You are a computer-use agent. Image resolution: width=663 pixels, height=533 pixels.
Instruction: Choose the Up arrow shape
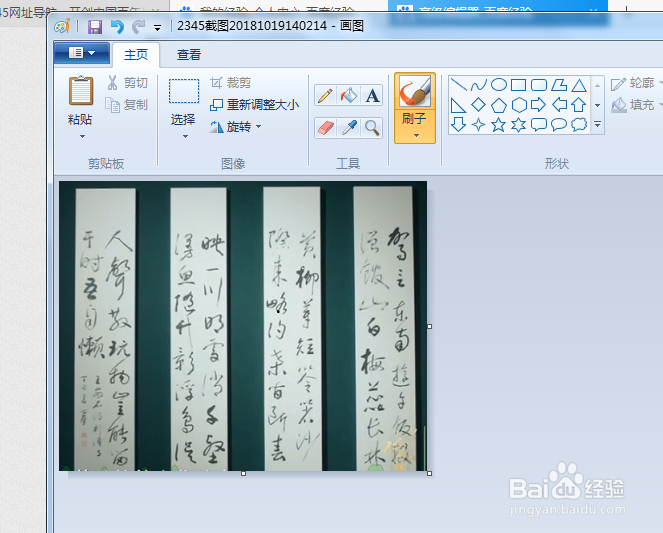pos(579,105)
